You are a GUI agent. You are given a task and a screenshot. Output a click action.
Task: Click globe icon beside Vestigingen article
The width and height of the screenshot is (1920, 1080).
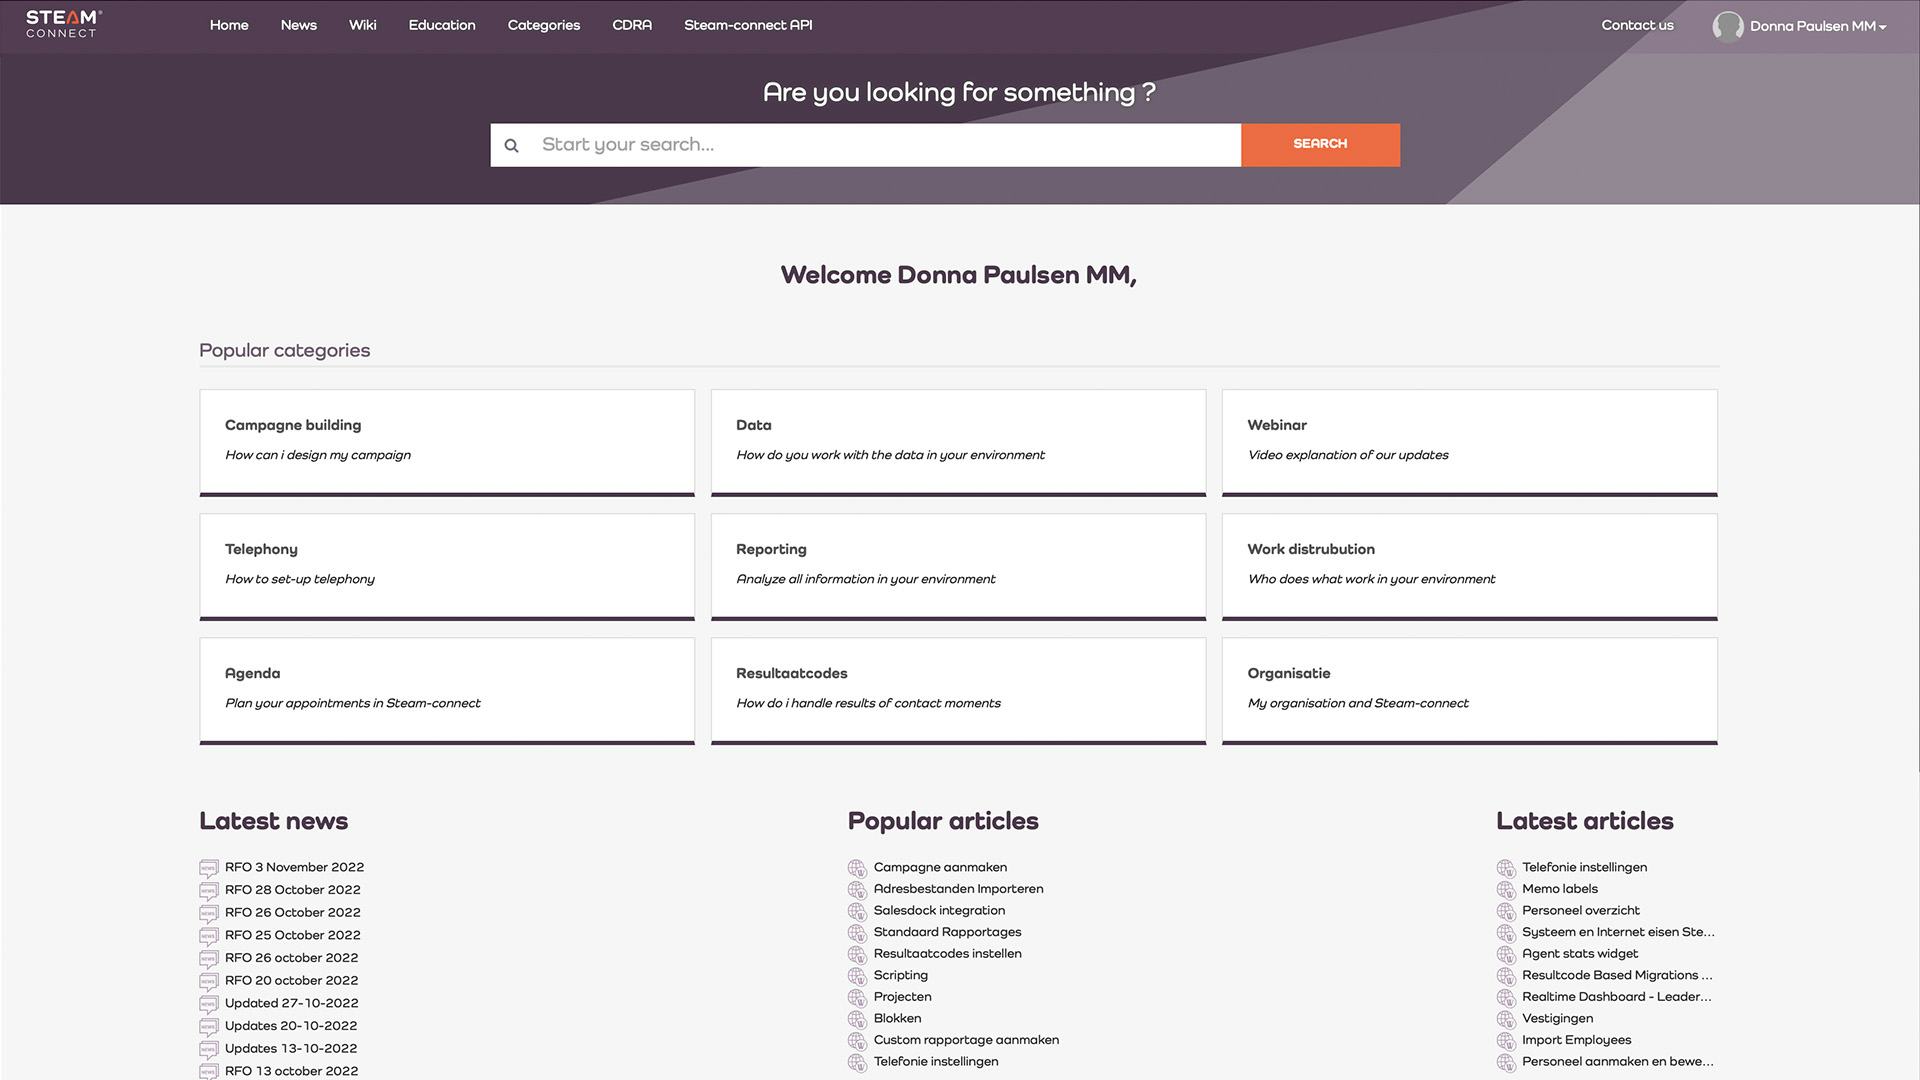tap(1506, 1019)
